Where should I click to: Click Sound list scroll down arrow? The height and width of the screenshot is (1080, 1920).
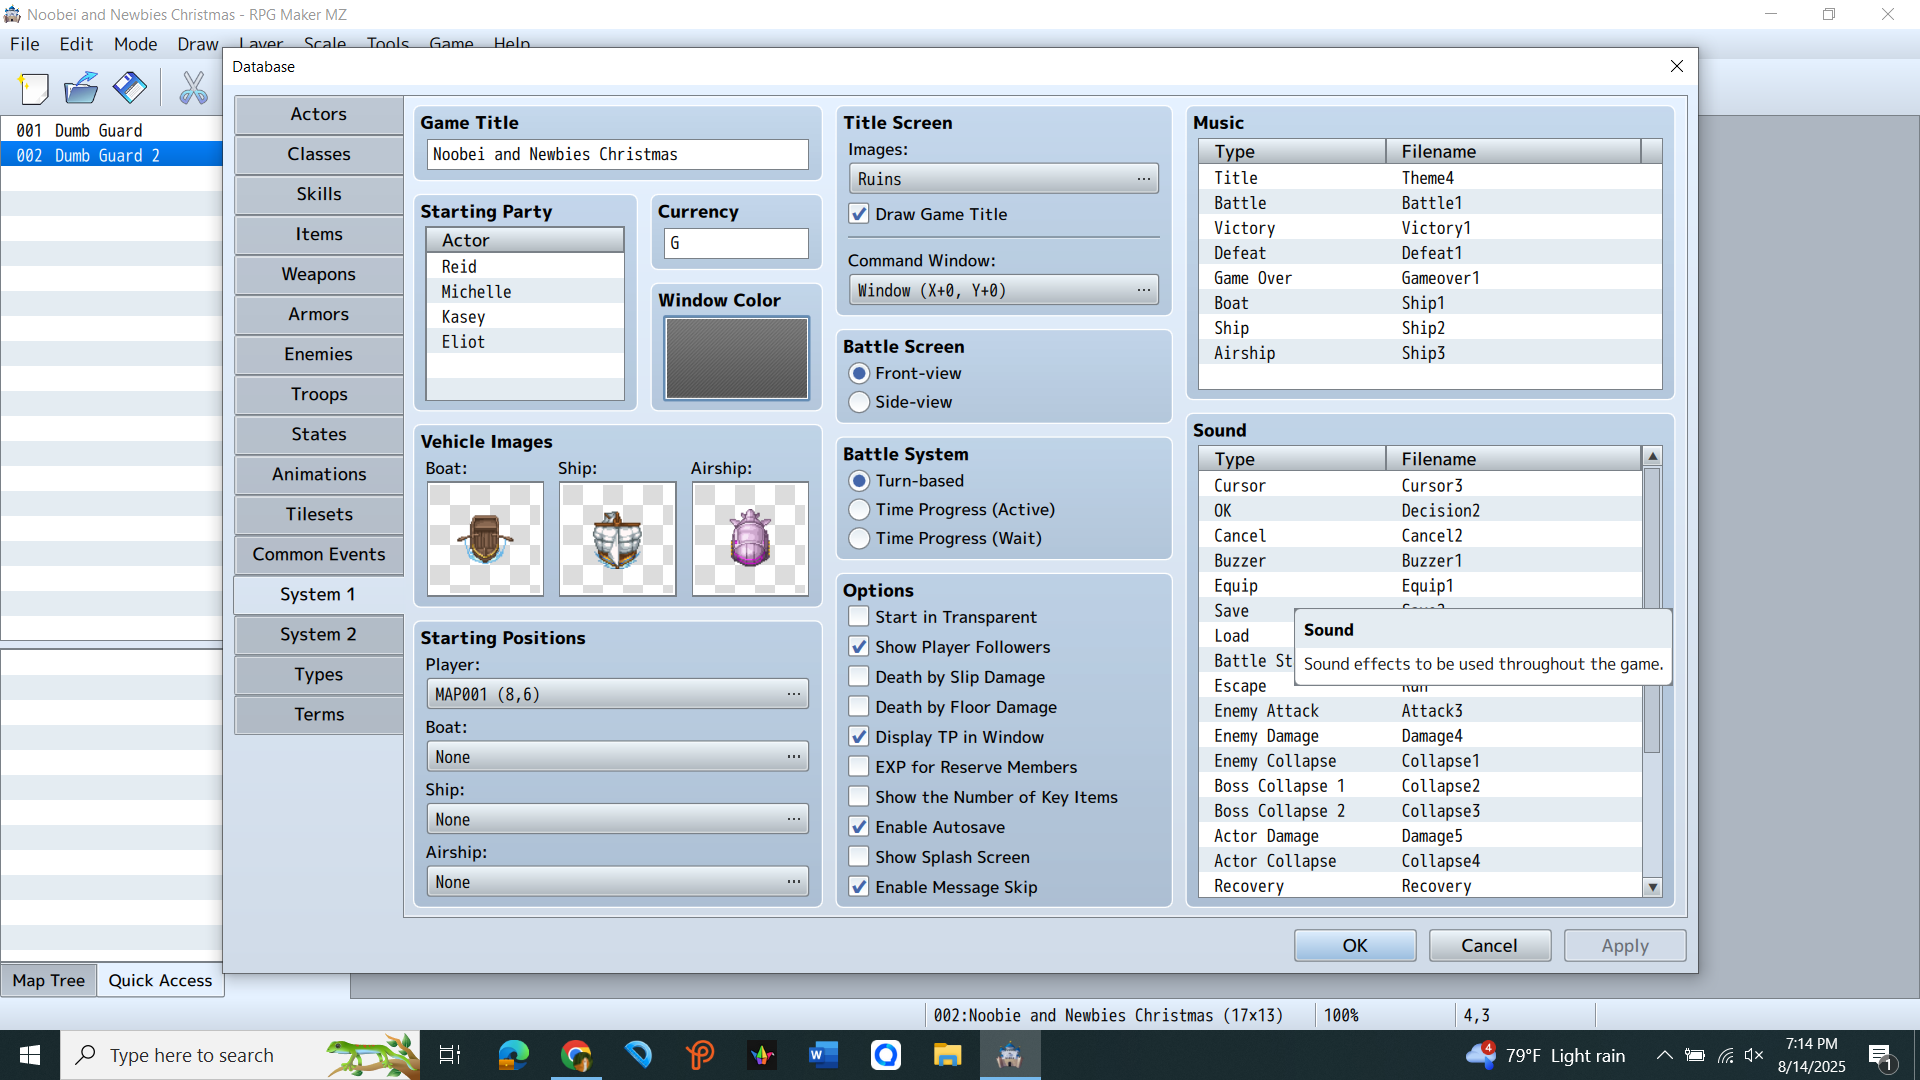(x=1652, y=887)
